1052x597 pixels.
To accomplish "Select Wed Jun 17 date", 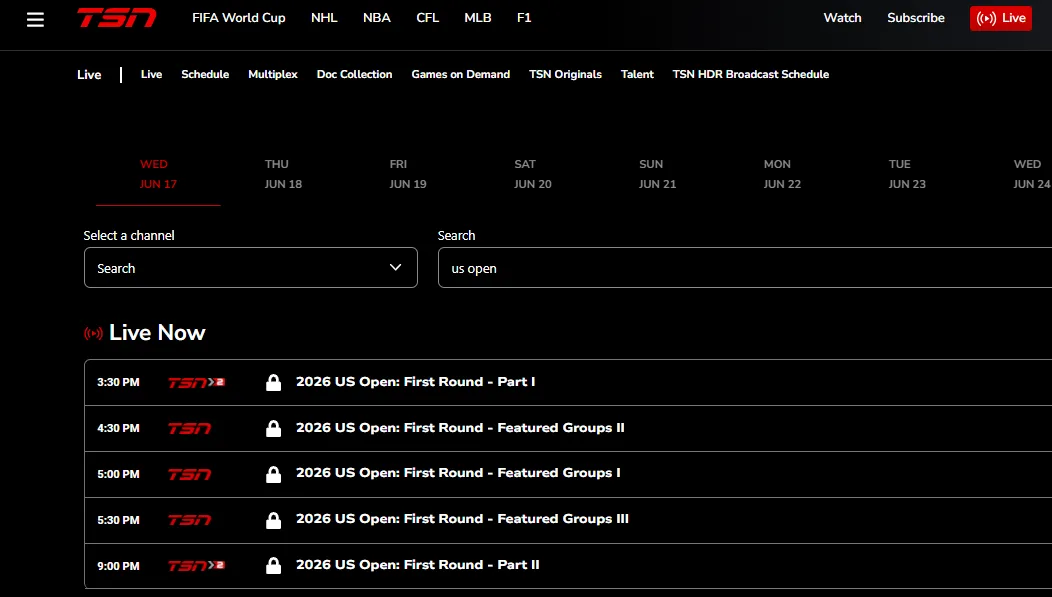I will pos(158,174).
